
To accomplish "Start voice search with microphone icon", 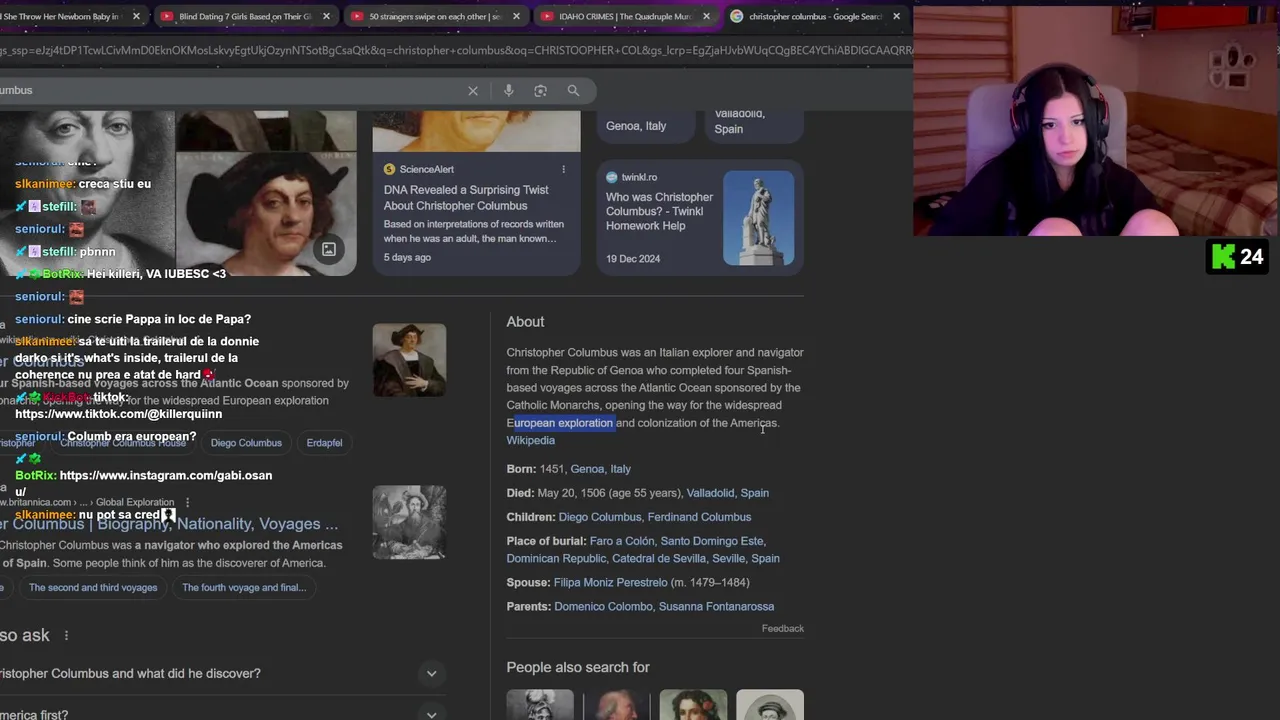I will click(x=508, y=91).
